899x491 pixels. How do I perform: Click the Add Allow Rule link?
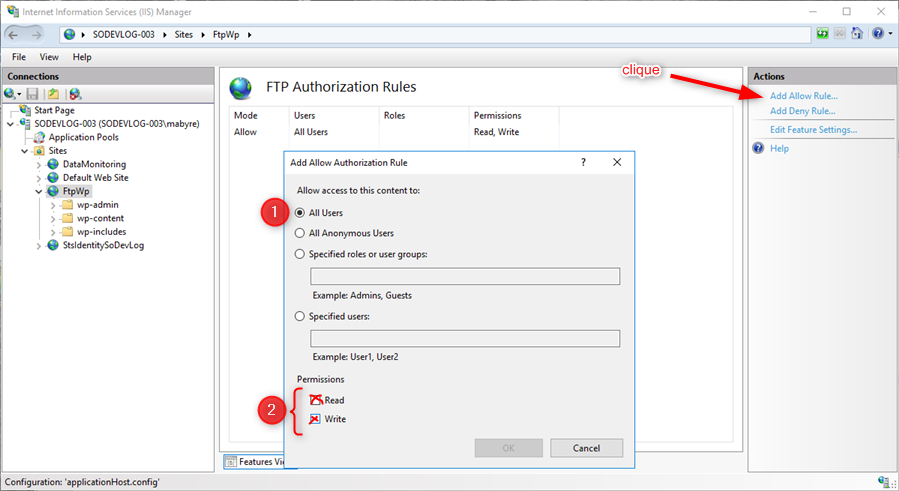803,96
